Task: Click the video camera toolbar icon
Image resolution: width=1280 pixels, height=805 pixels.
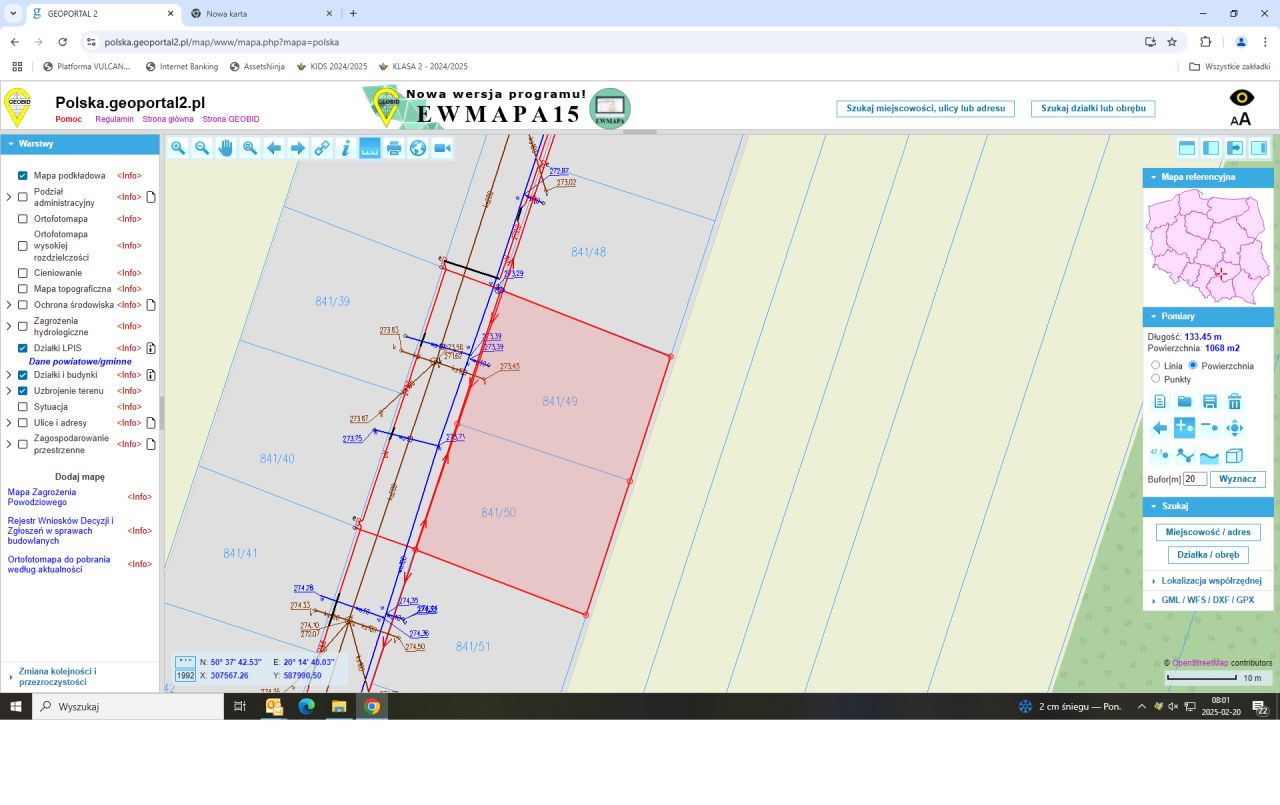Action: (442, 148)
